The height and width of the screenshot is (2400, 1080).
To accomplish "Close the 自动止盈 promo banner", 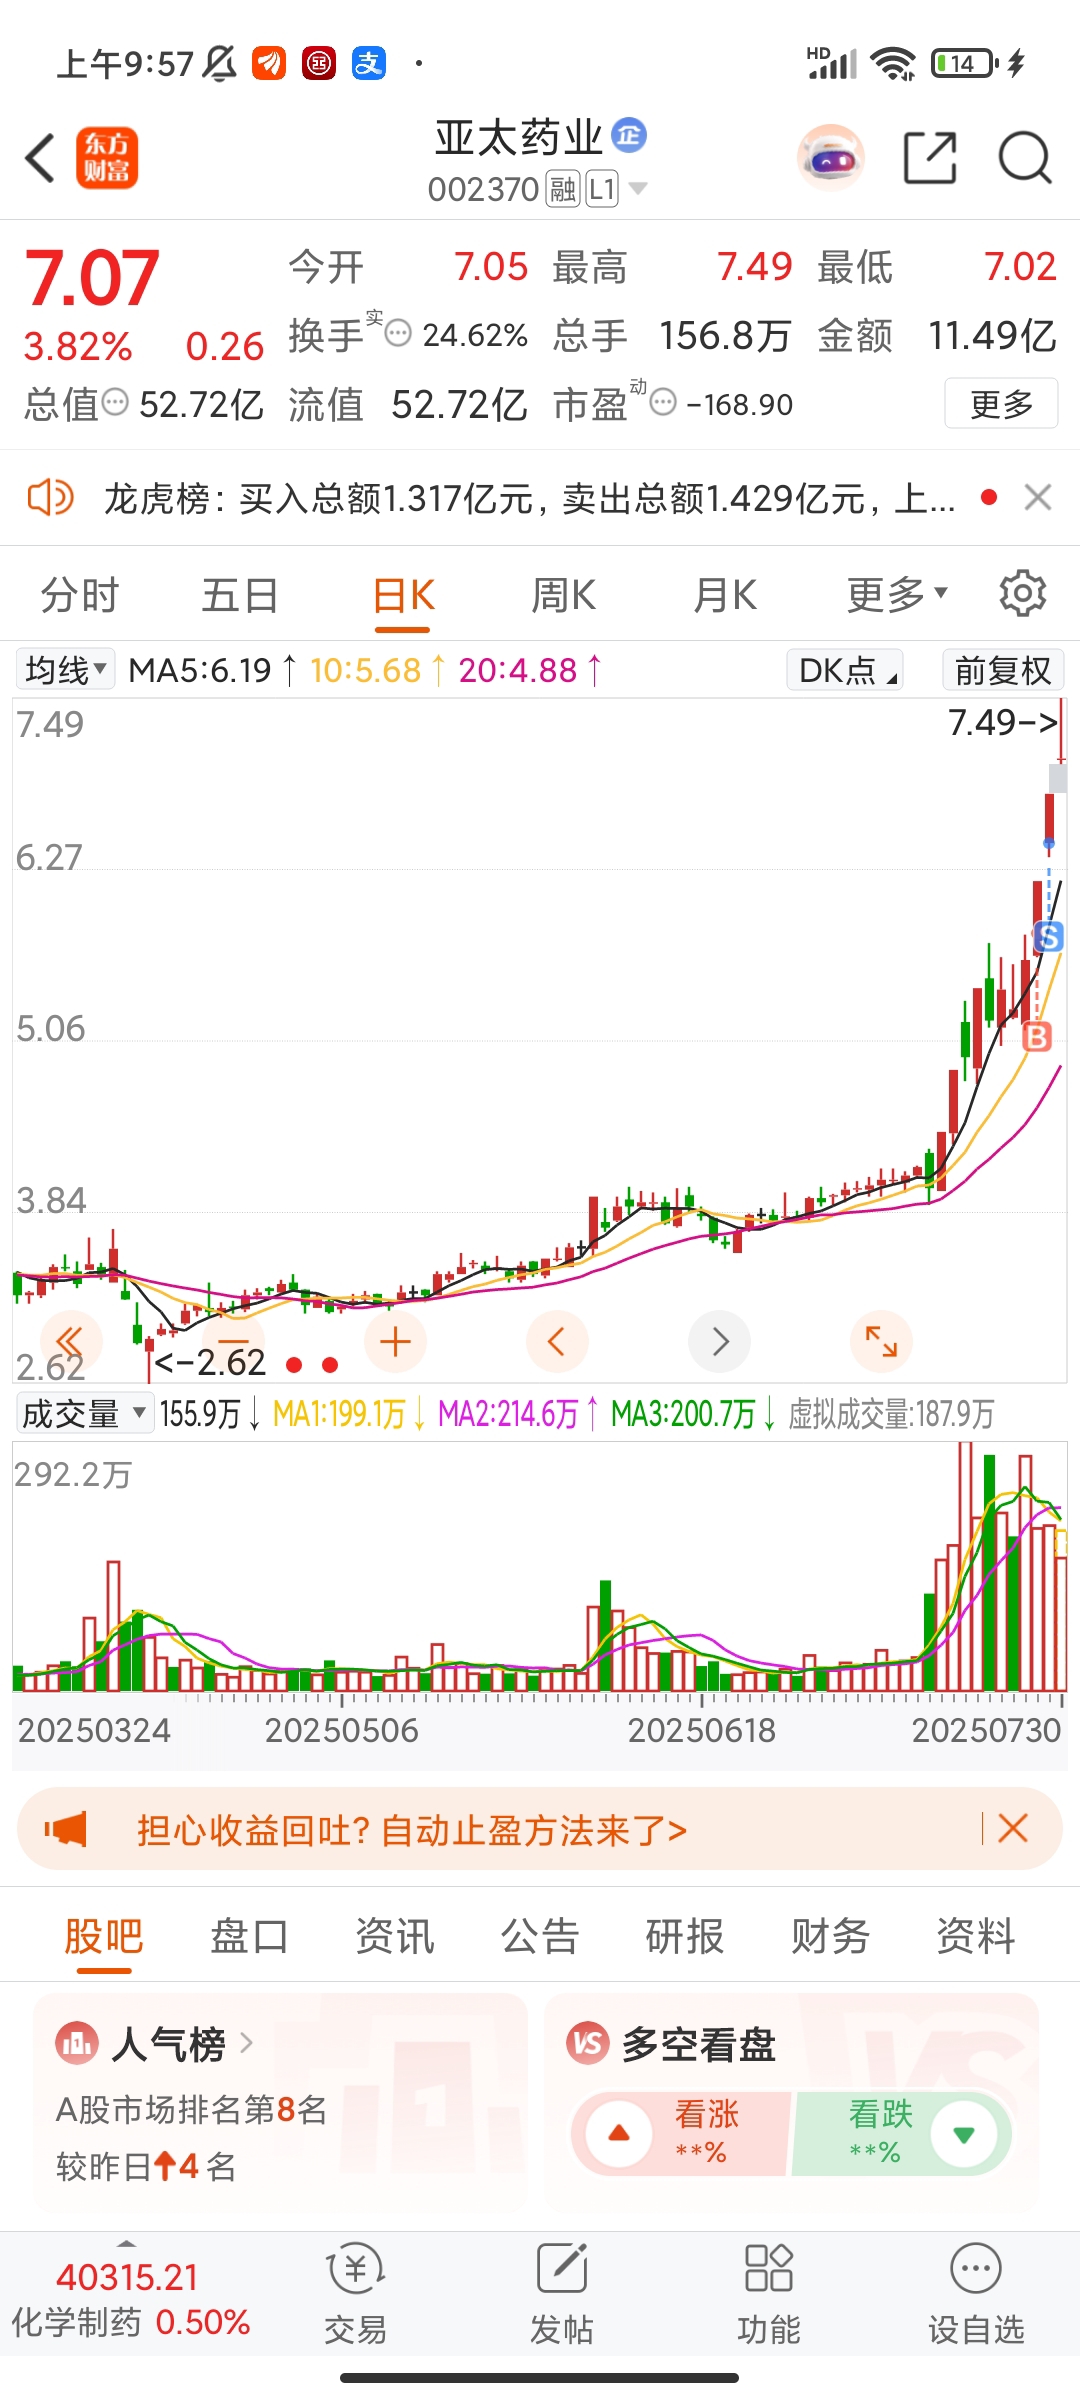I will click(x=1013, y=1829).
